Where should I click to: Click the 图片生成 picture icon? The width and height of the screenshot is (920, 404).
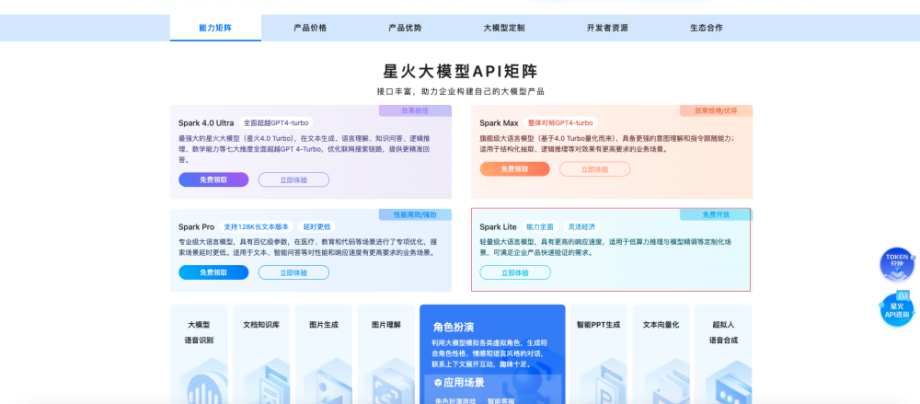point(329,382)
